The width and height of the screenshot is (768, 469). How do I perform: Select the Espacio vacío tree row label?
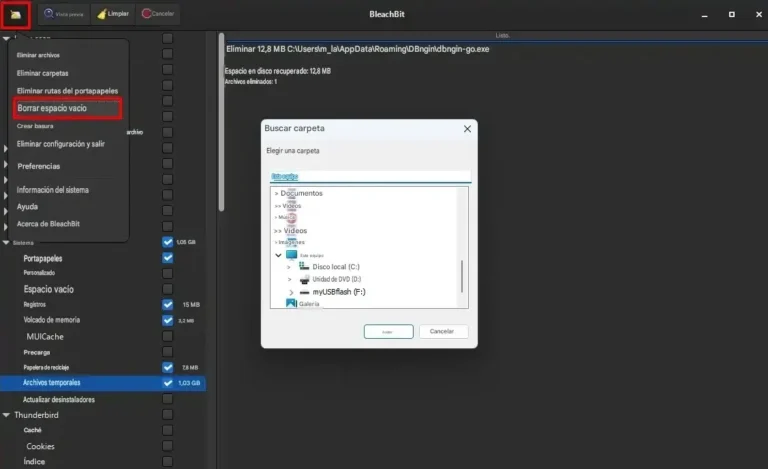point(48,289)
